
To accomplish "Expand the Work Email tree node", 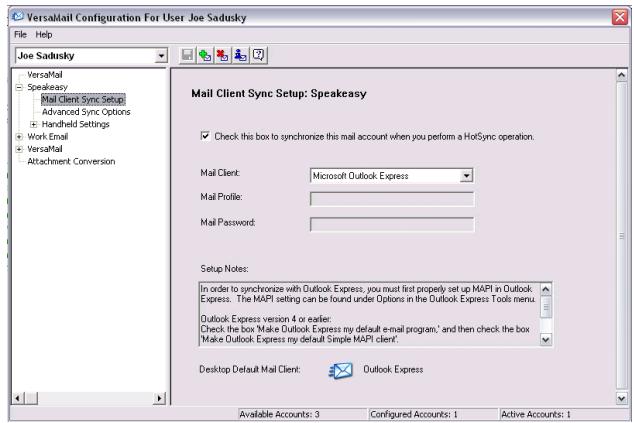I will coord(19,137).
